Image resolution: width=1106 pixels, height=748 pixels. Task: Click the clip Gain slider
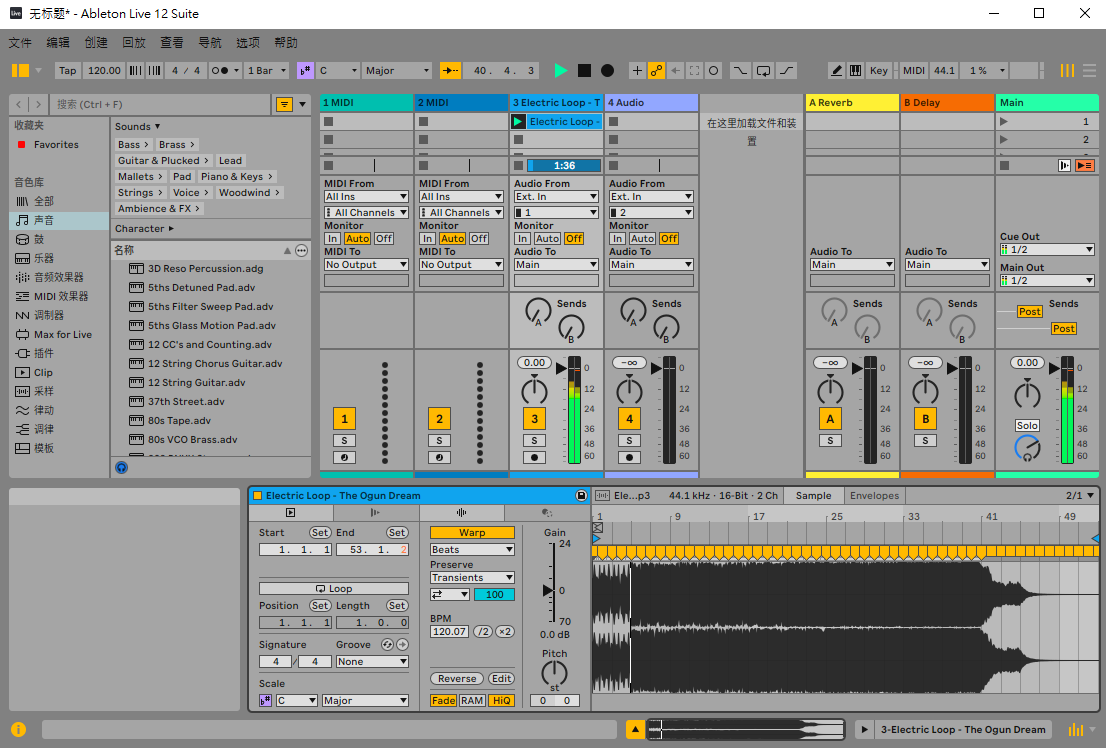(x=549, y=590)
